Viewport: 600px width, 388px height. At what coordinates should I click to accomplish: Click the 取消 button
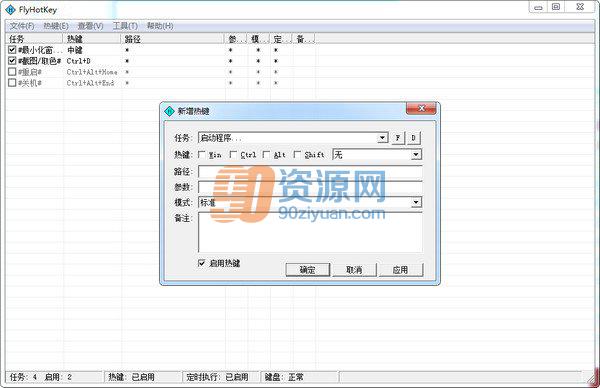(x=354, y=270)
